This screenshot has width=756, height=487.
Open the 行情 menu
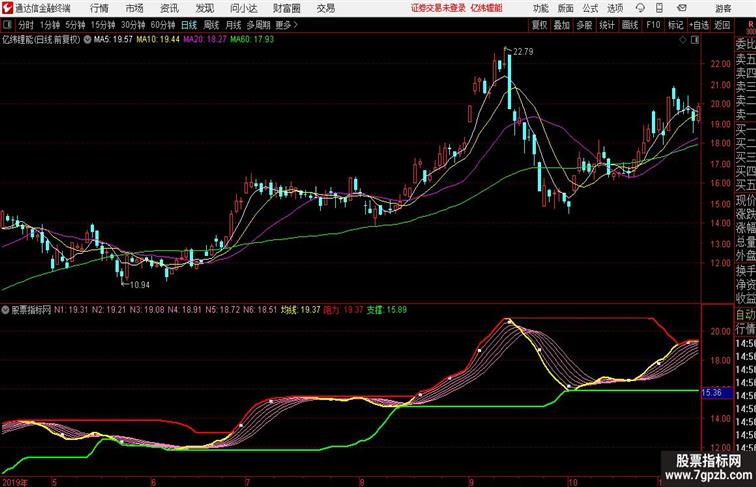(x=99, y=8)
